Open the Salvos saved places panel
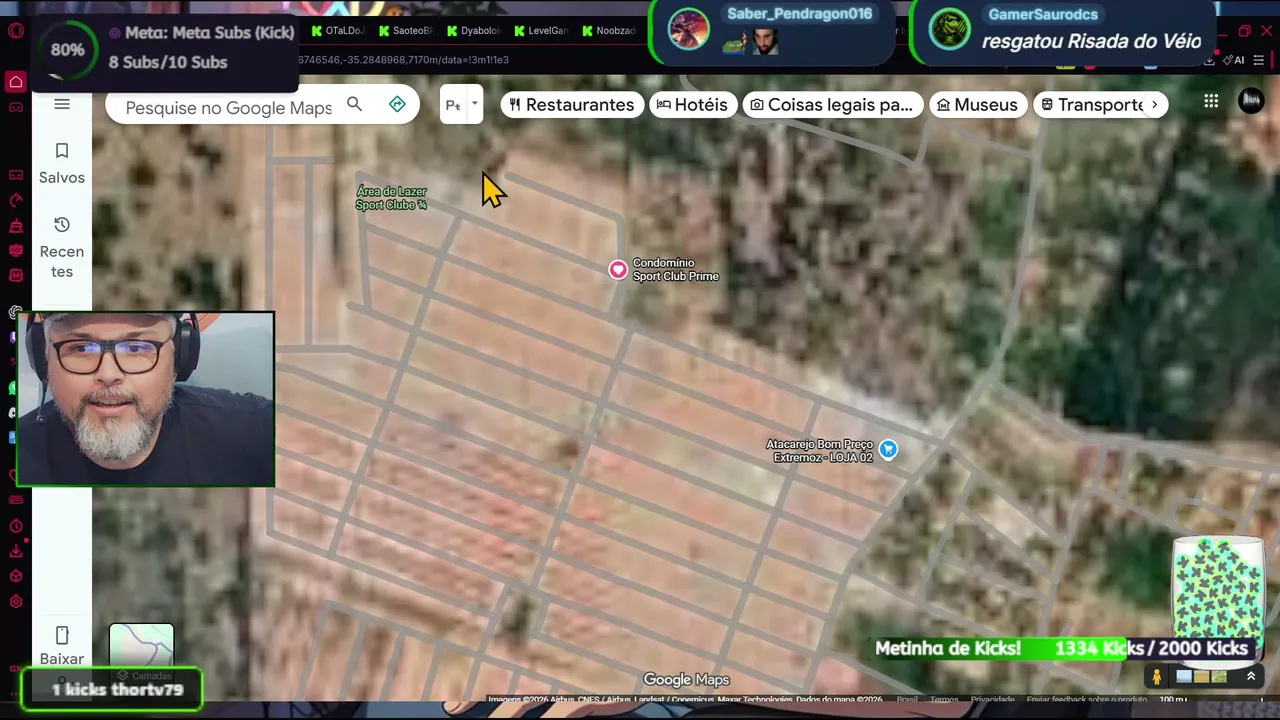Image resolution: width=1280 pixels, height=720 pixels. [x=62, y=163]
